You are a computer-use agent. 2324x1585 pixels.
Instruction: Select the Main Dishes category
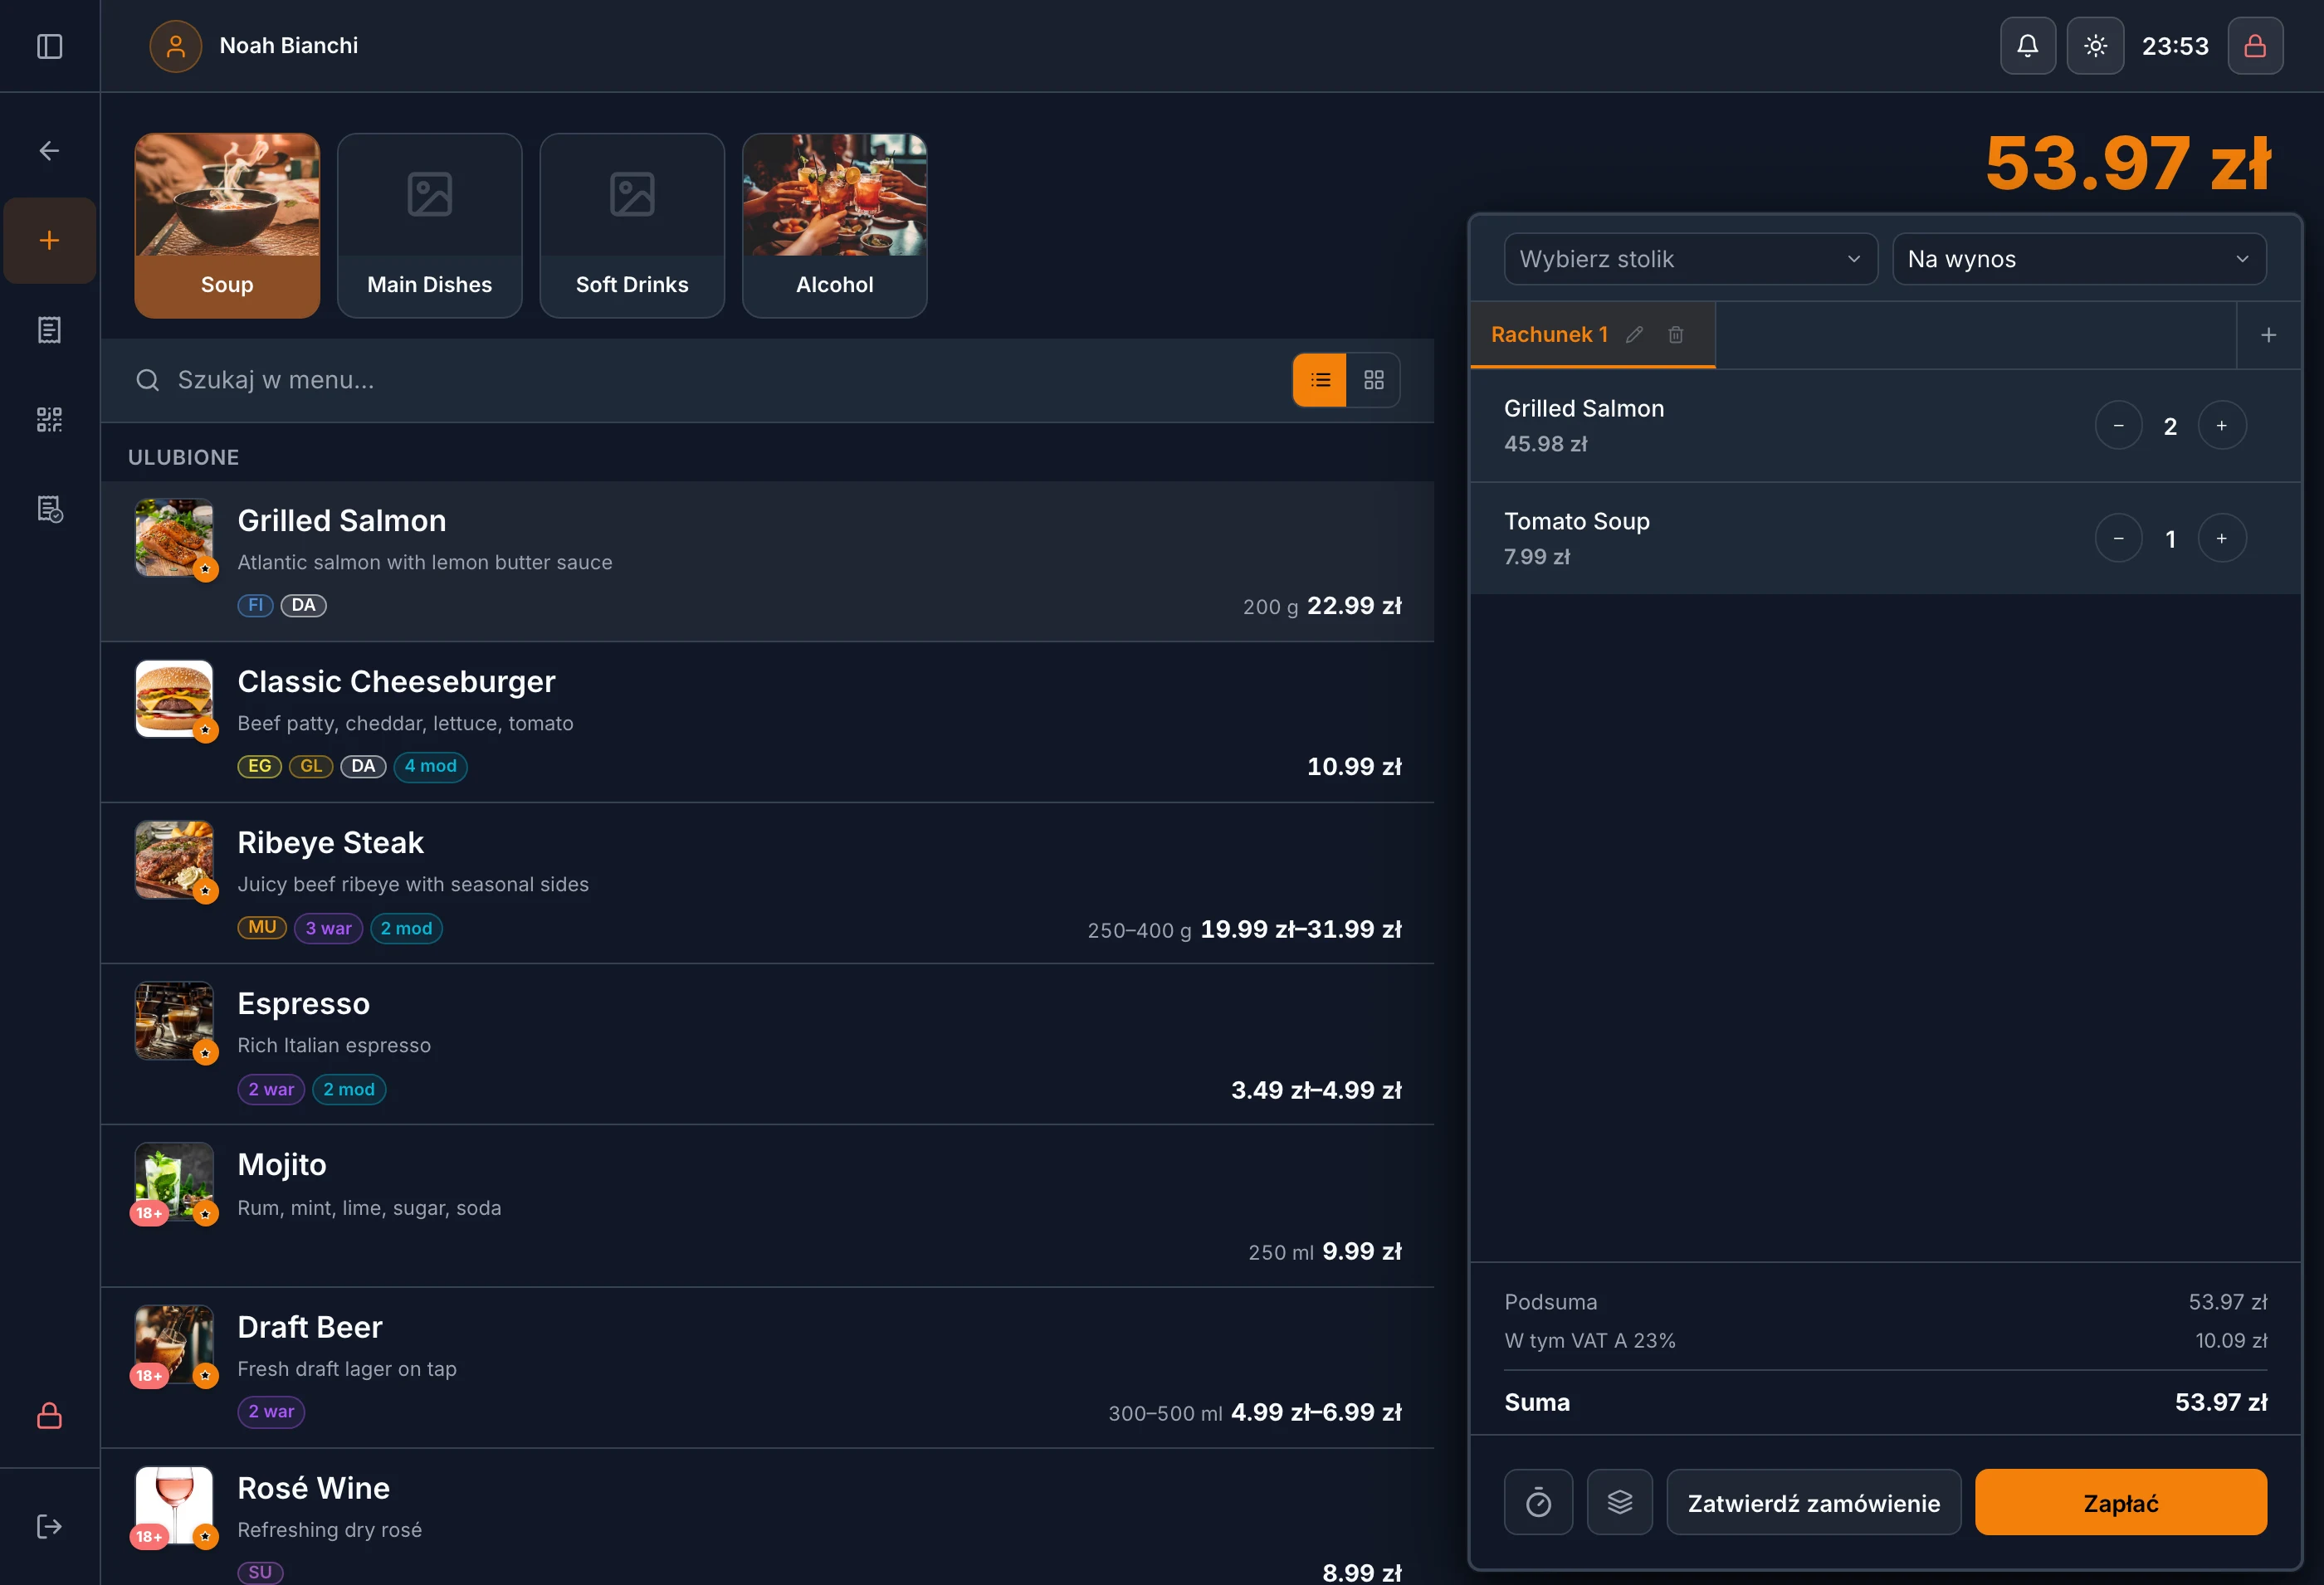[430, 226]
